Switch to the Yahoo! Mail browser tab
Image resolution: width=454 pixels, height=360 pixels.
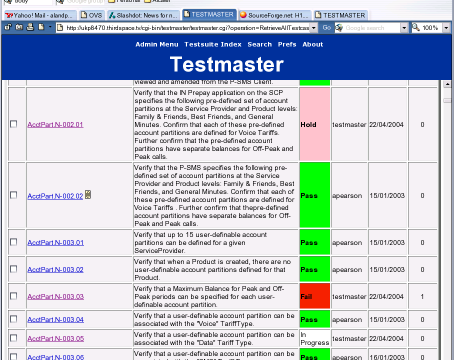pos(40,15)
